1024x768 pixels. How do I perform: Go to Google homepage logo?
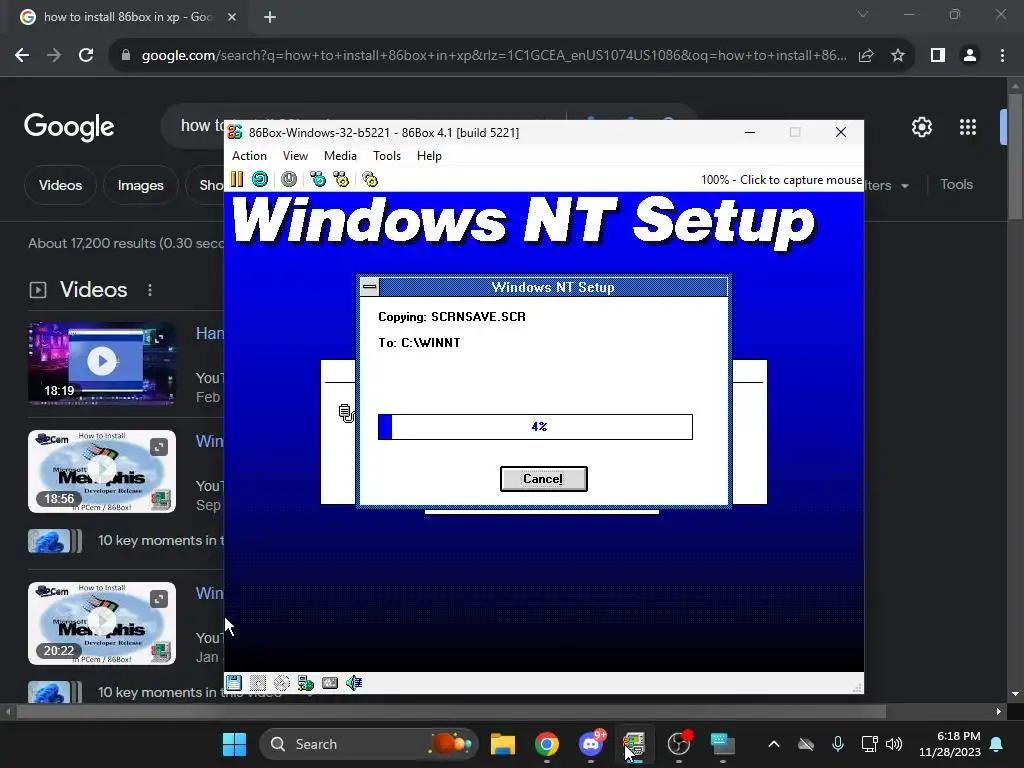pyautogui.click(x=69, y=127)
